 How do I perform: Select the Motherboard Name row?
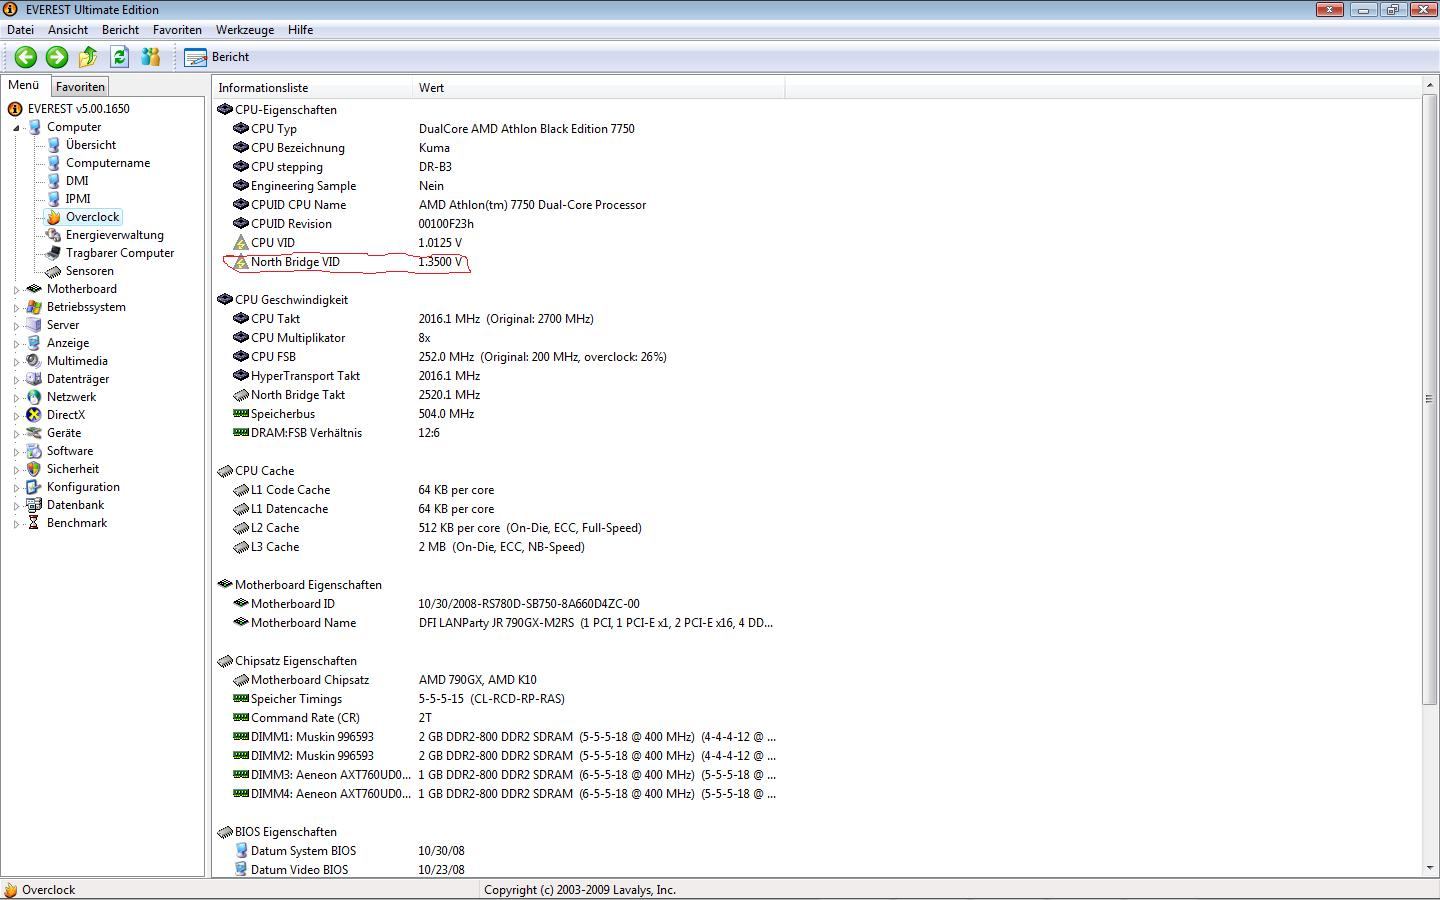[500, 623]
